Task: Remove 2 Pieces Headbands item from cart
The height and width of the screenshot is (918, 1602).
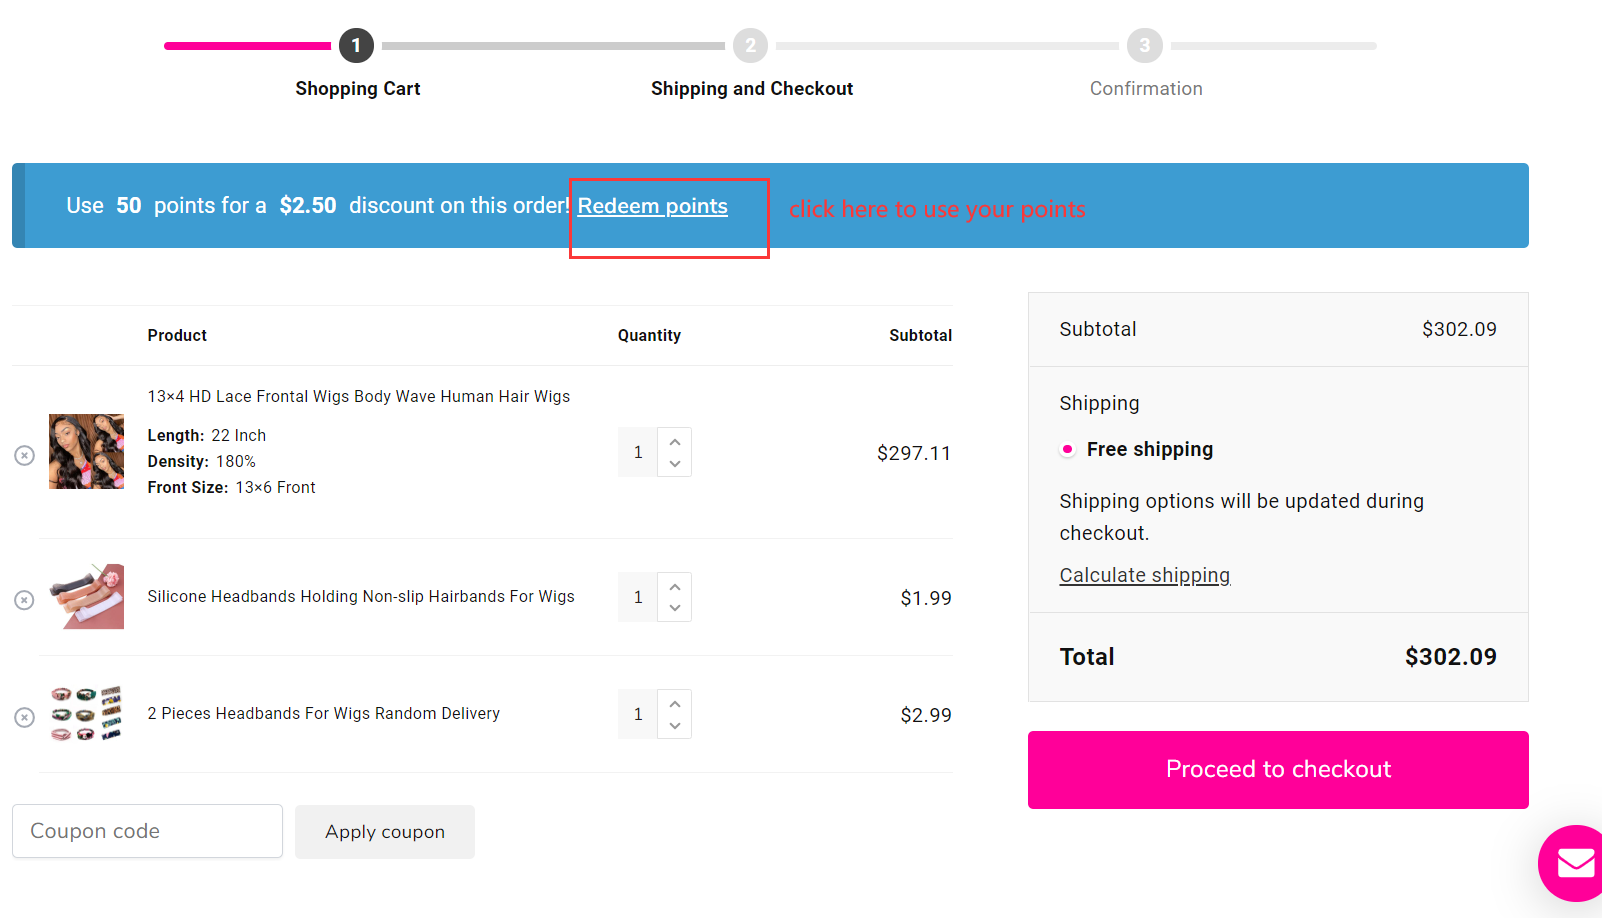Action: (x=25, y=717)
